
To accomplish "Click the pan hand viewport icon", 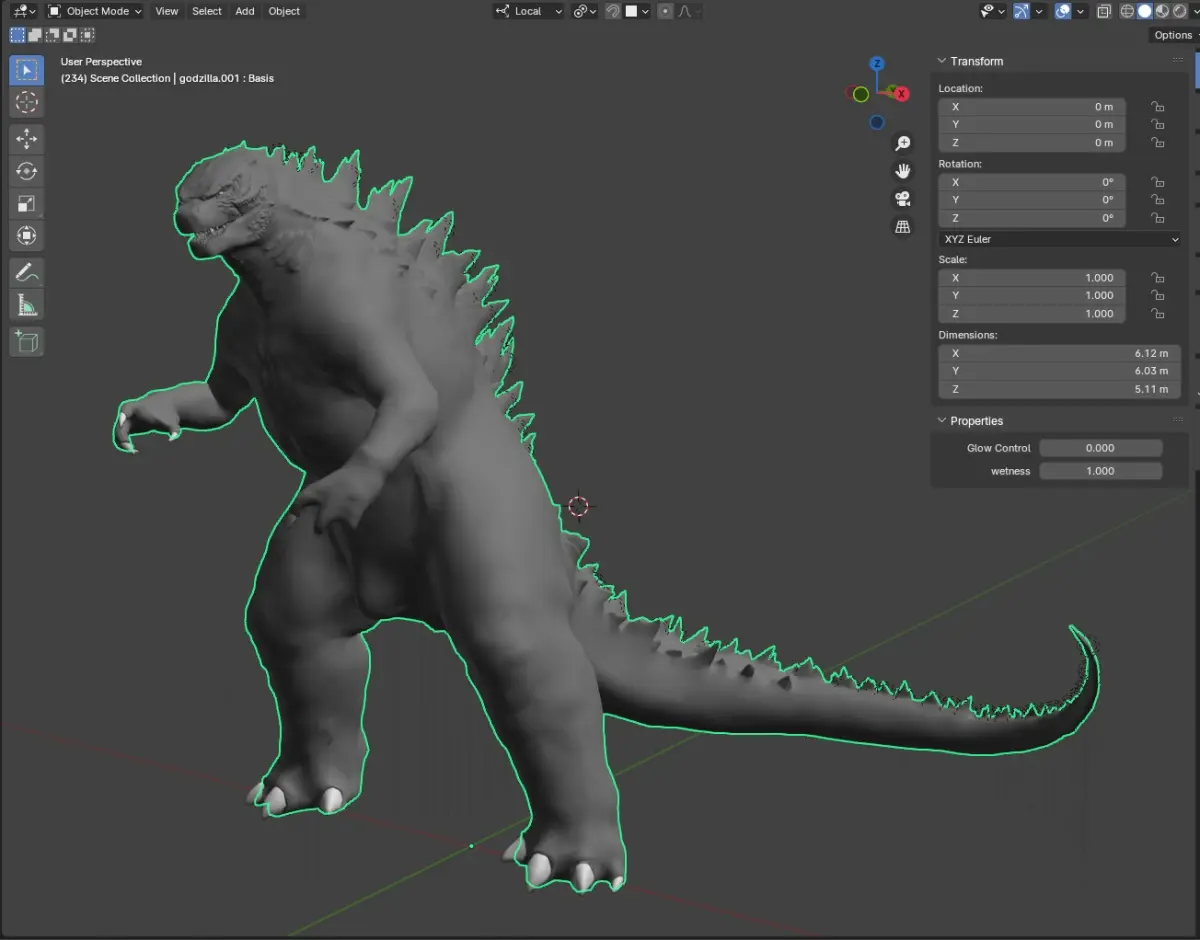I will [x=903, y=171].
